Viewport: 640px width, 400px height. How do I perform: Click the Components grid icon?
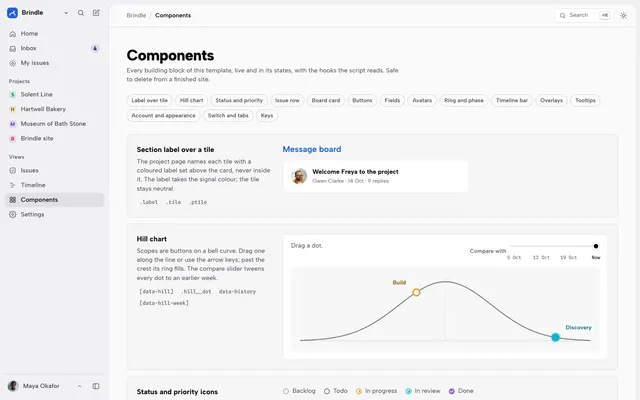click(13, 200)
